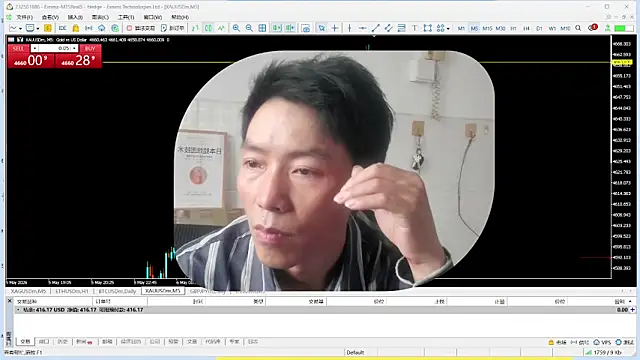Open the Insert menu
640x360 pixels.
[75, 17]
